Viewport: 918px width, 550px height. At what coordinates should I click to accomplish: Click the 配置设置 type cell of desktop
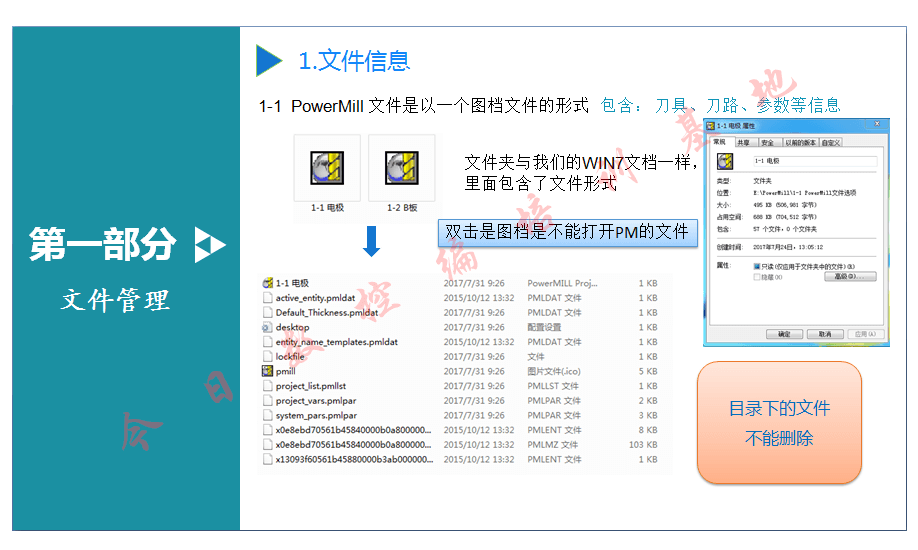coord(544,327)
